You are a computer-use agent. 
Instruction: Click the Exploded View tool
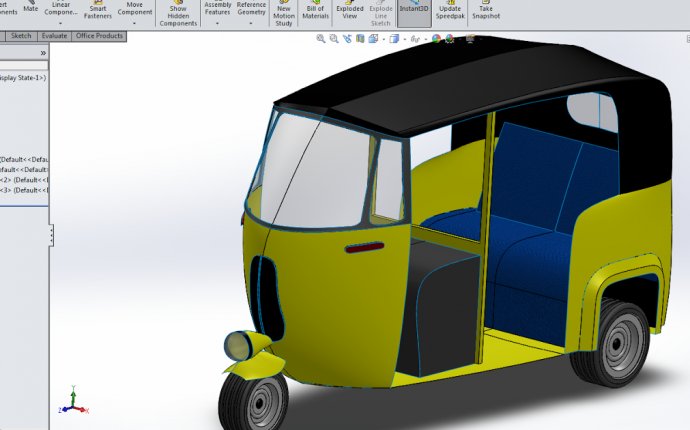point(350,10)
